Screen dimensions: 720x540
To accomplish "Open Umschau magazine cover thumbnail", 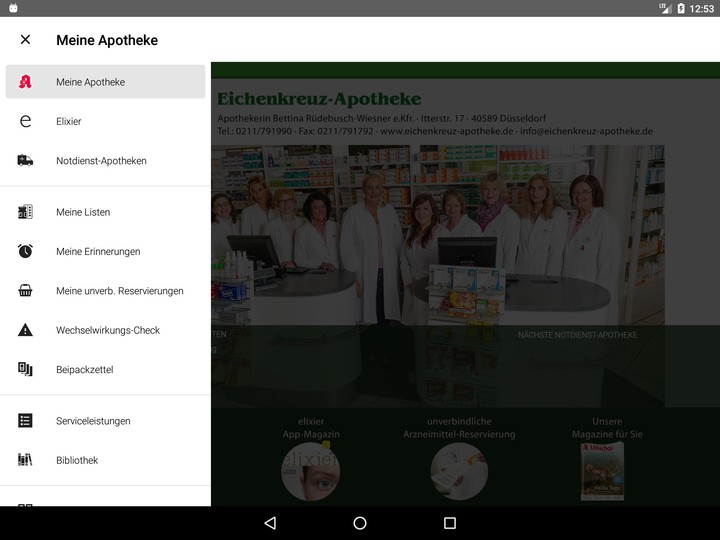I will click(602, 471).
